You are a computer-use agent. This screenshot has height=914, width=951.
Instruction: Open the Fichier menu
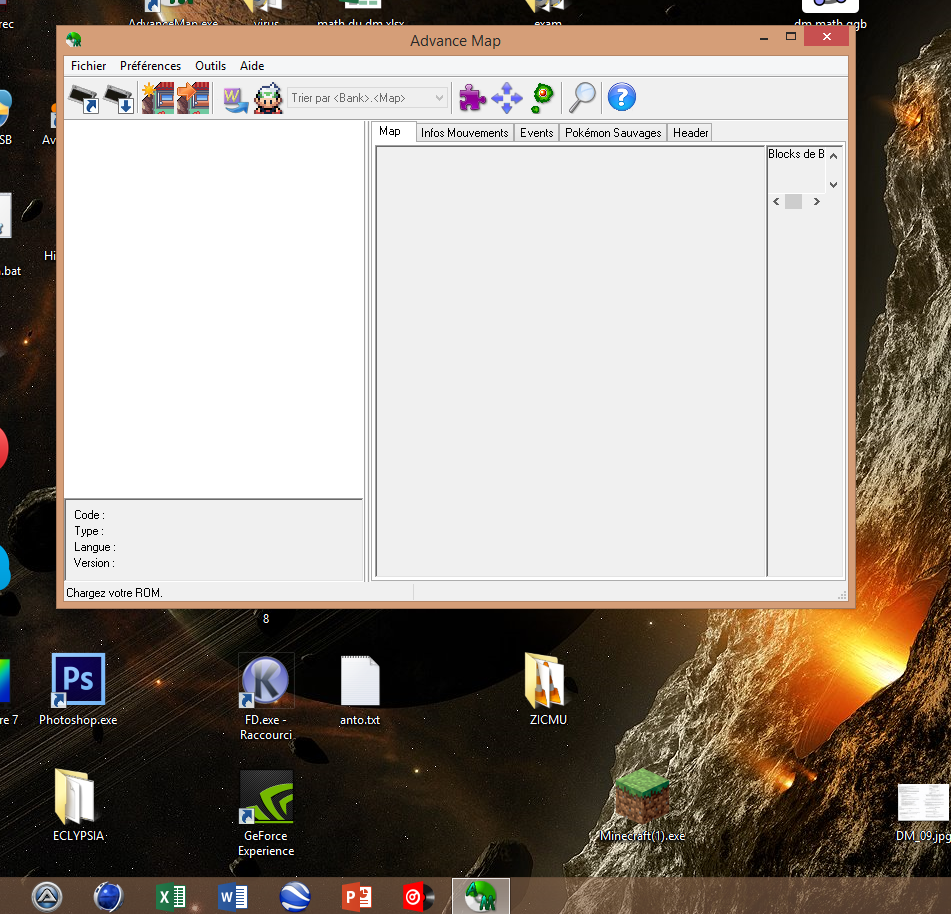(x=88, y=66)
